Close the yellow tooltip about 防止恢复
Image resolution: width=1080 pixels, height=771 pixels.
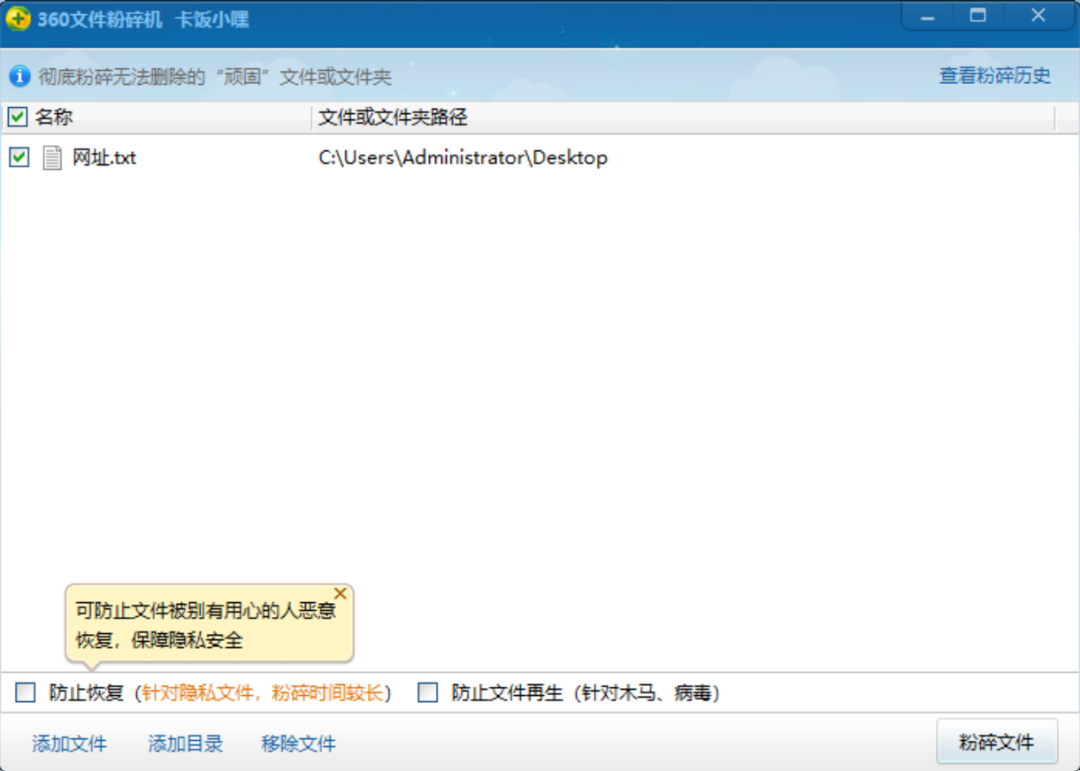[340, 593]
